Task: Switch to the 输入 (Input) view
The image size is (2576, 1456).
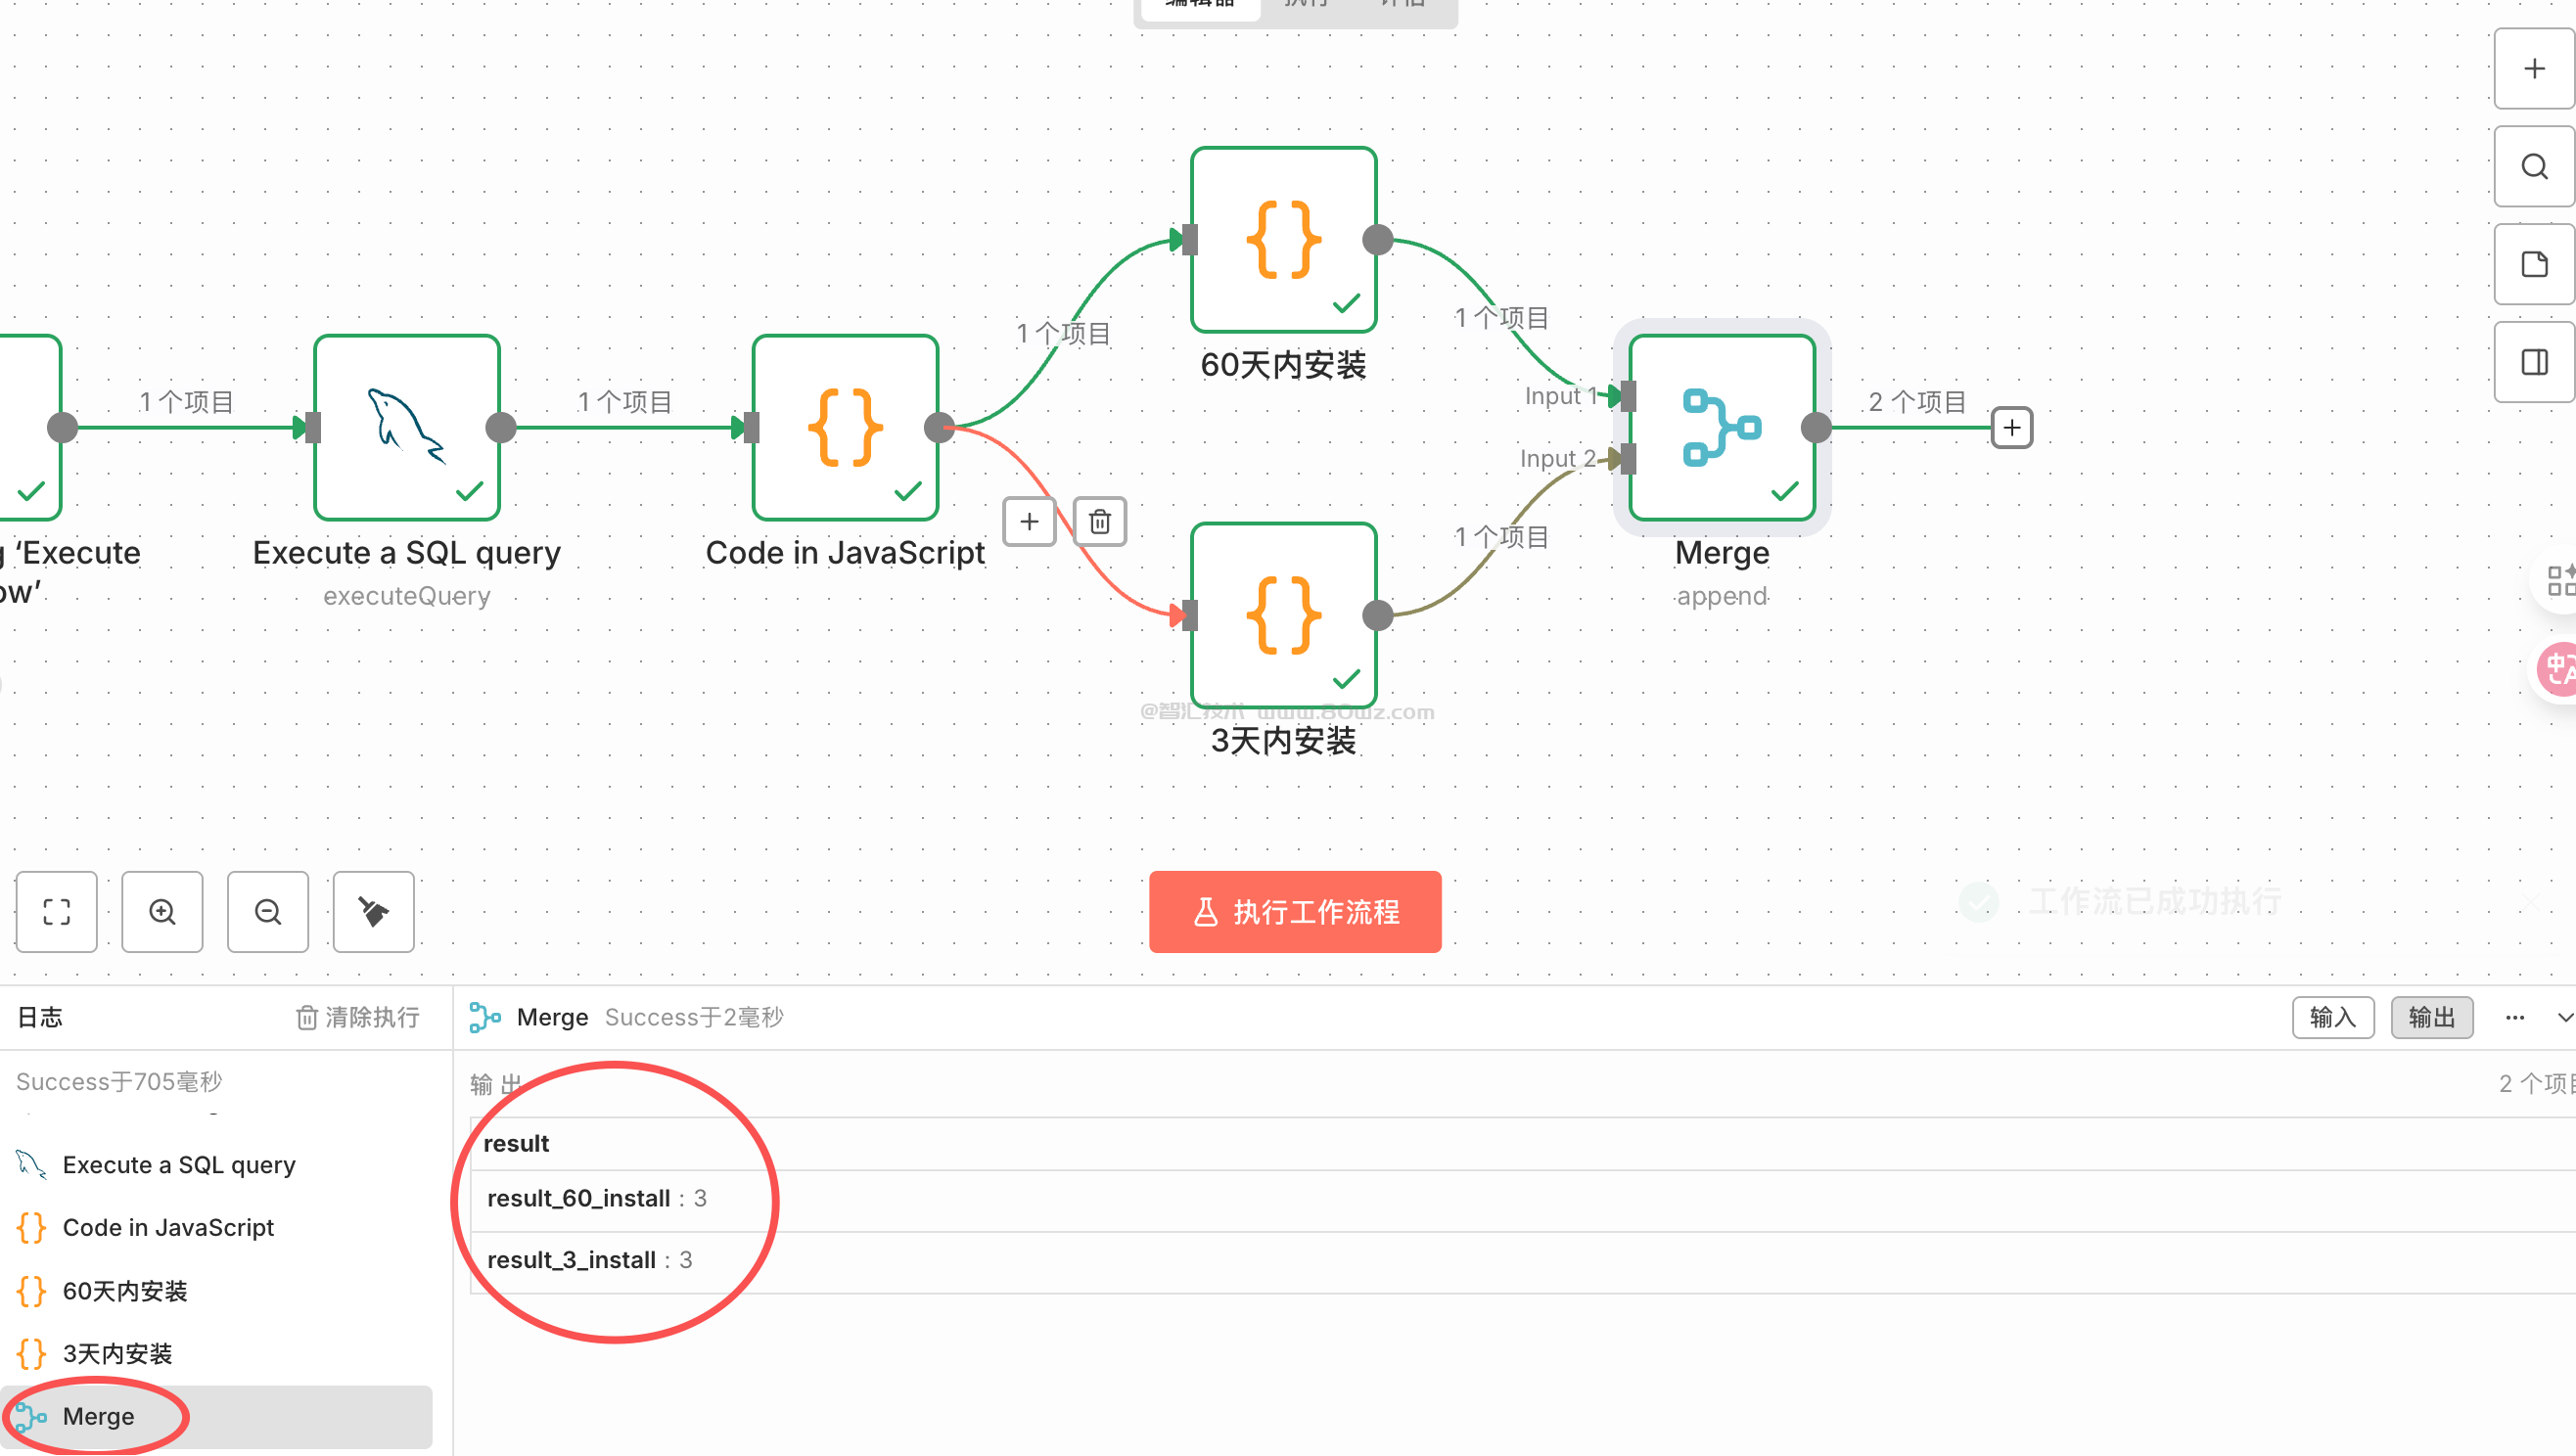Action: click(2332, 1017)
